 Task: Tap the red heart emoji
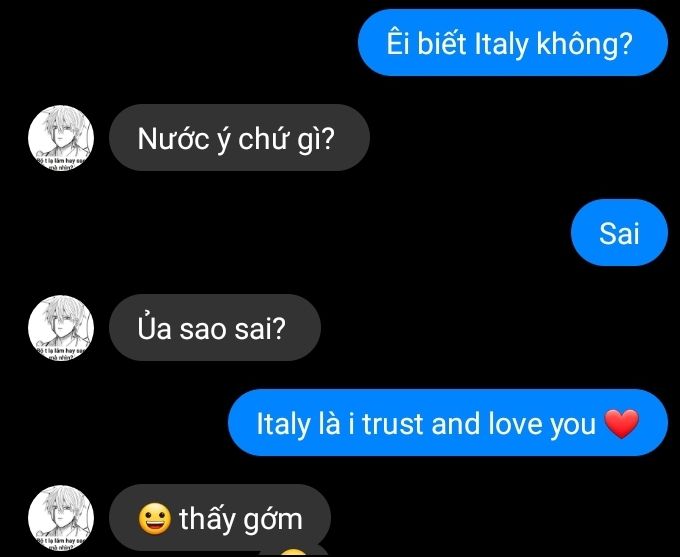point(621,423)
